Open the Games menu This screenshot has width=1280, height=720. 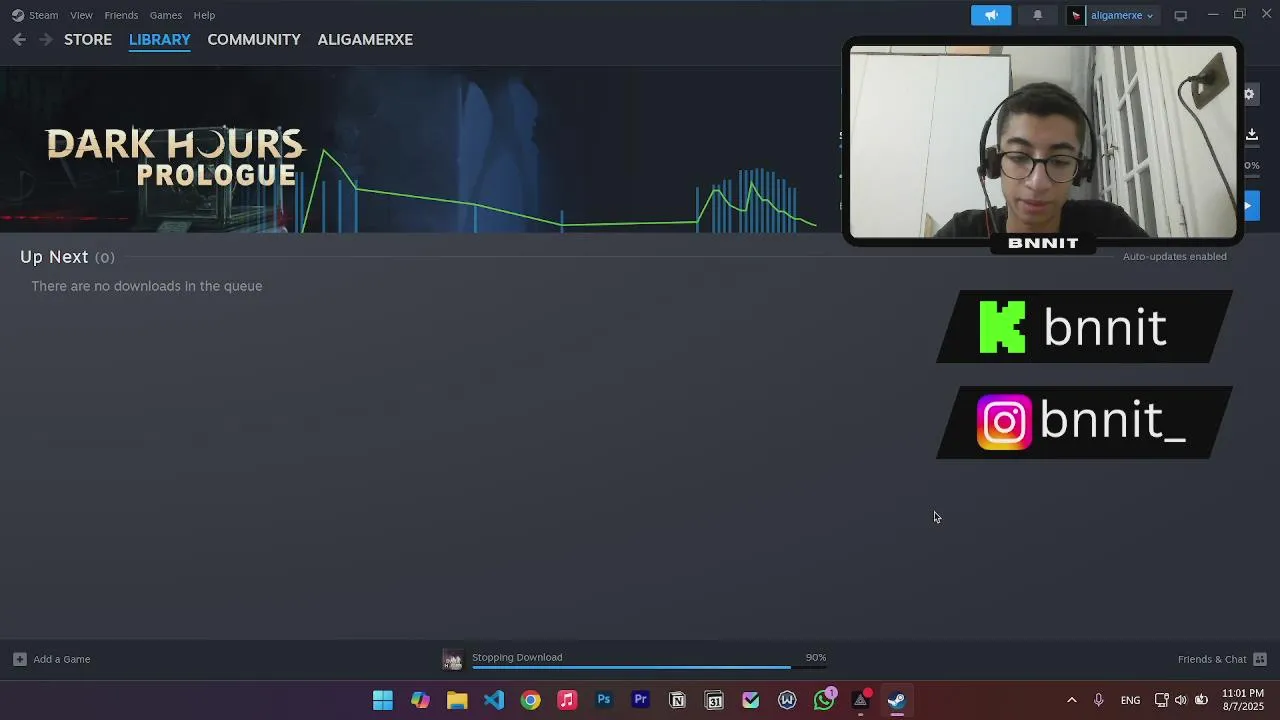pos(166,15)
